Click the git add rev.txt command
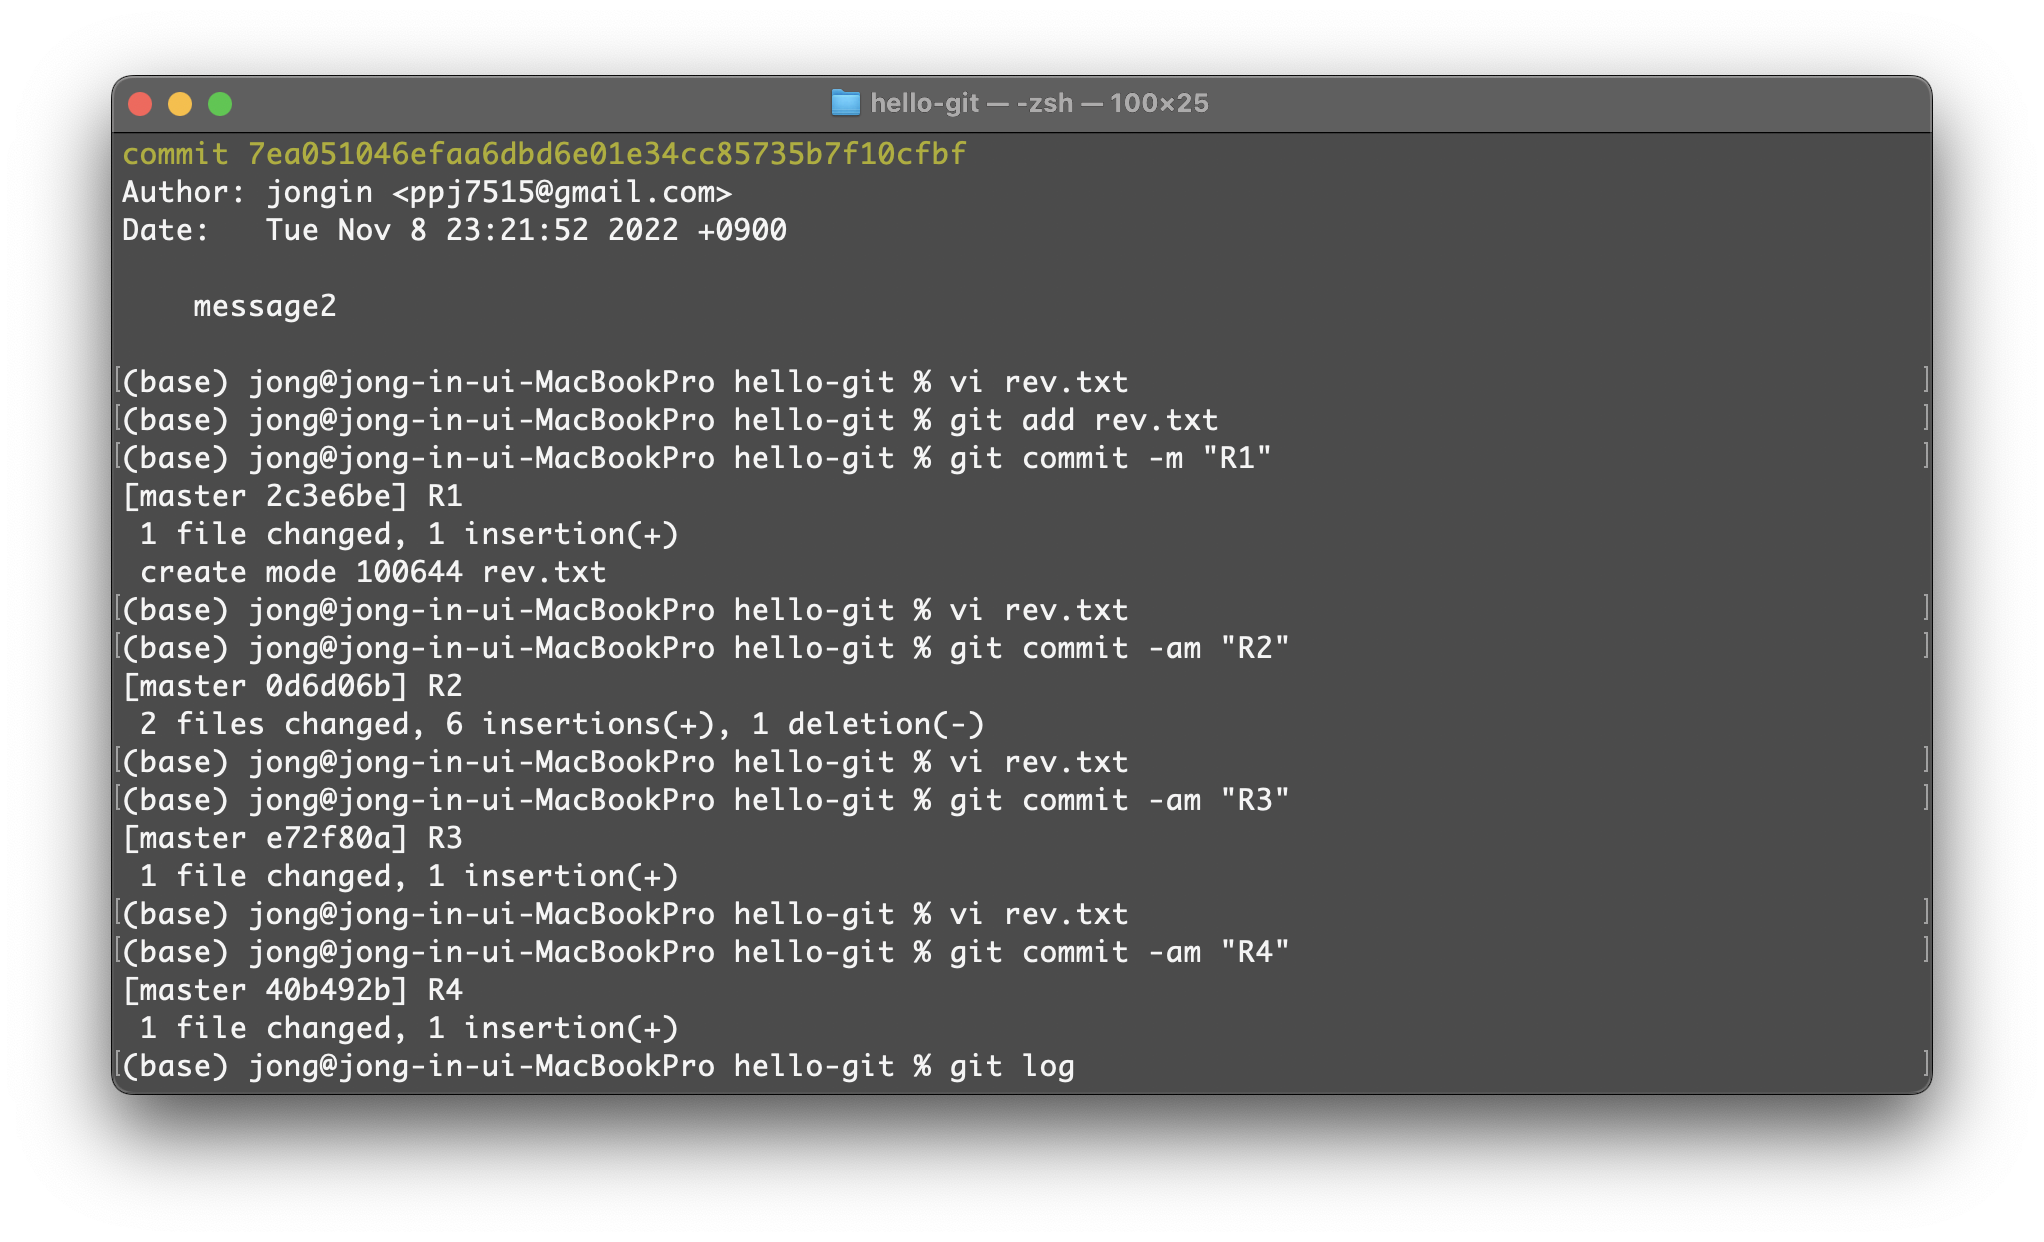Image resolution: width=2044 pixels, height=1242 pixels. [x=1083, y=420]
